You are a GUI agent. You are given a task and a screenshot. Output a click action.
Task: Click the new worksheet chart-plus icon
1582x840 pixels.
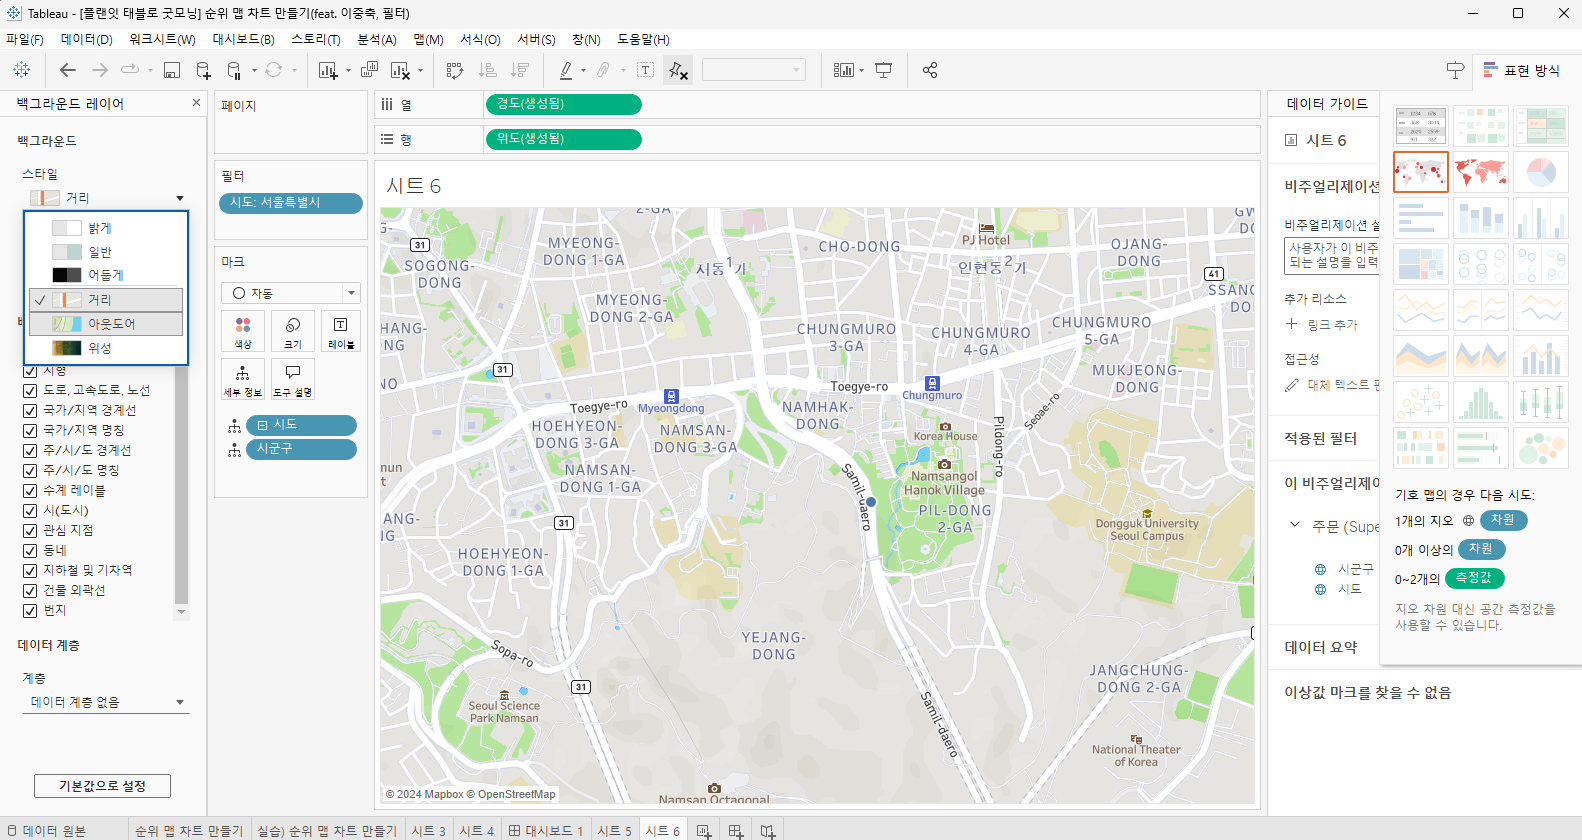coord(327,70)
